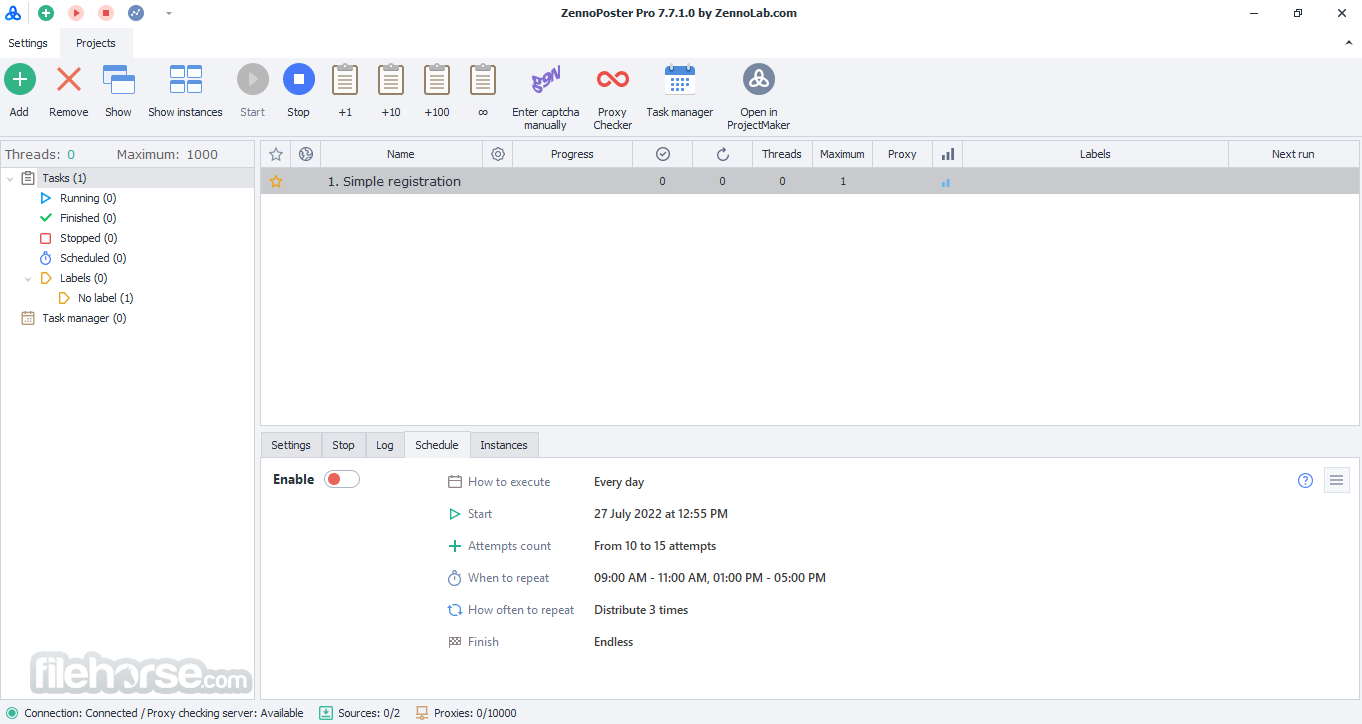Open the Task manager from the ribbon

click(680, 91)
